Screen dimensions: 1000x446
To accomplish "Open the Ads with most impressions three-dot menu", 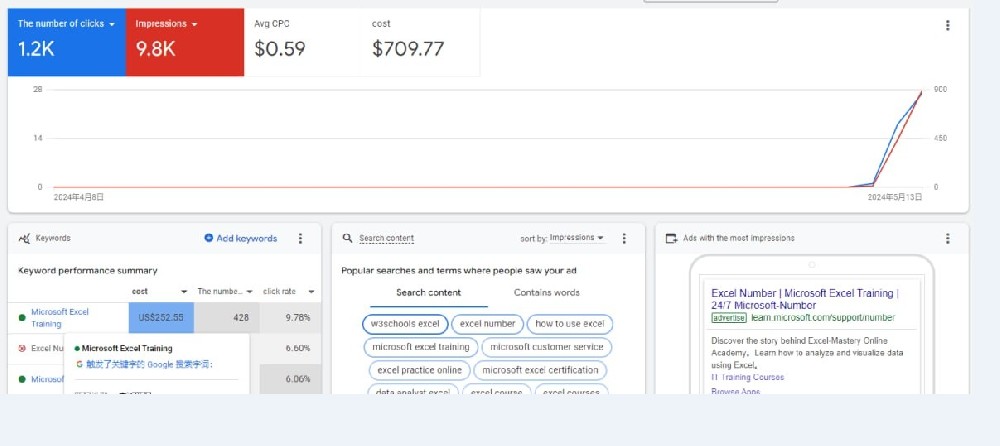I will (947, 238).
